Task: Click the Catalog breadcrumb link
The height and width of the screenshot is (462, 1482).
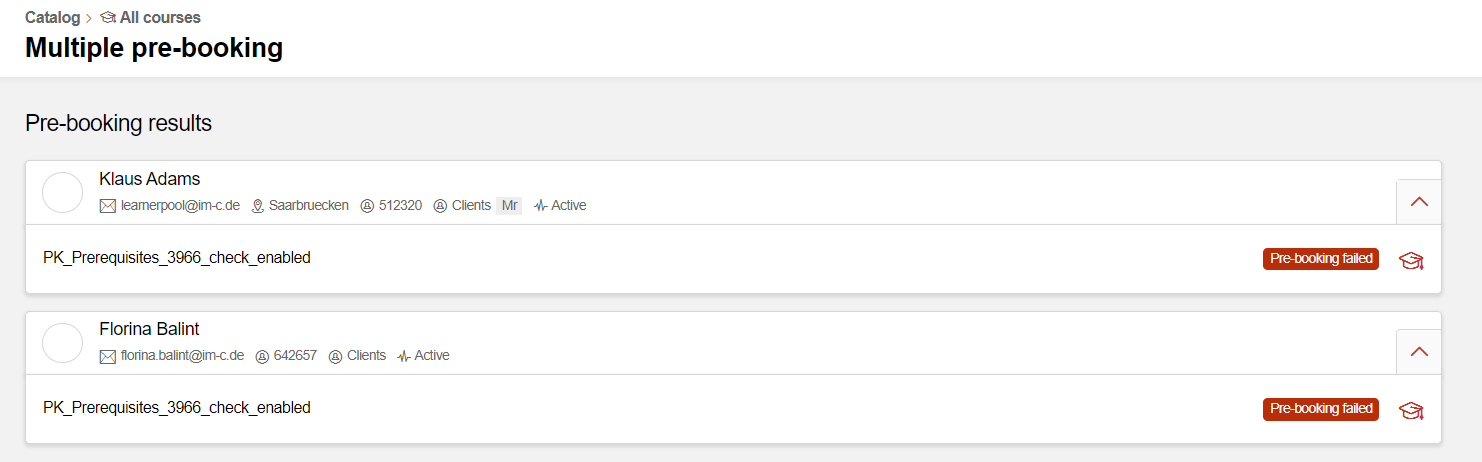Action: click(52, 17)
